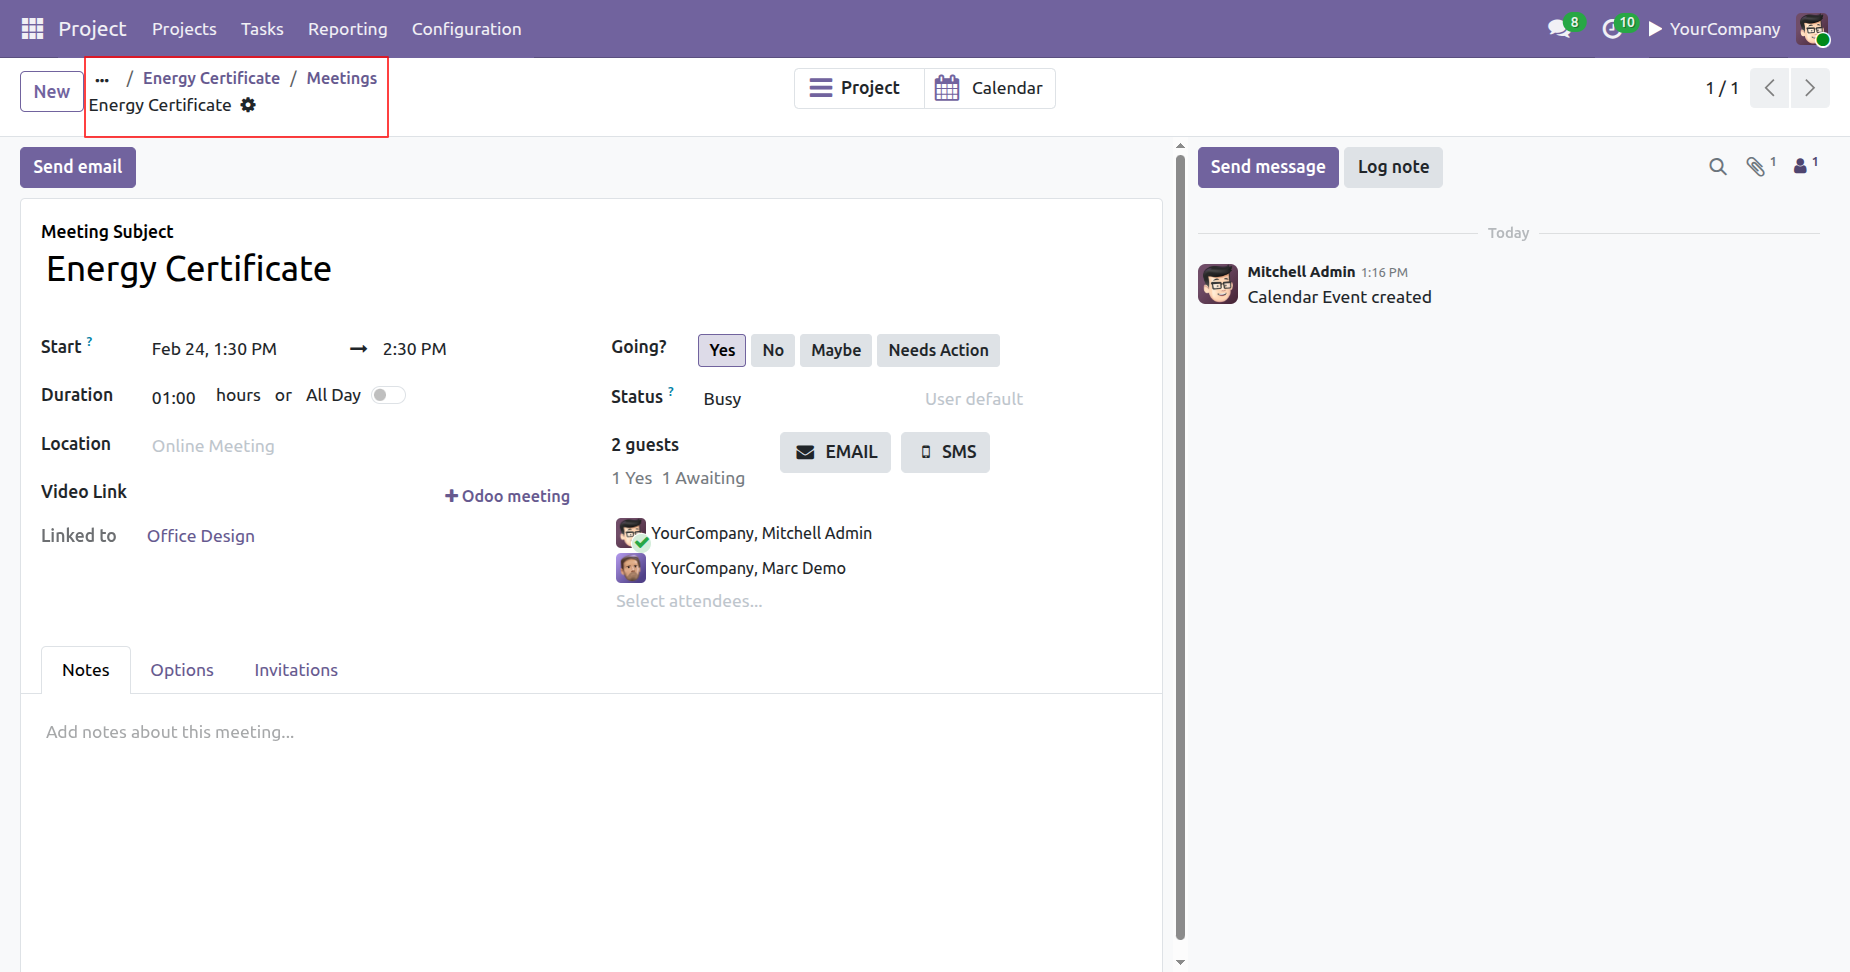Open the conversations chat bubble icon
This screenshot has height=972, width=1850.
pyautogui.click(x=1559, y=29)
